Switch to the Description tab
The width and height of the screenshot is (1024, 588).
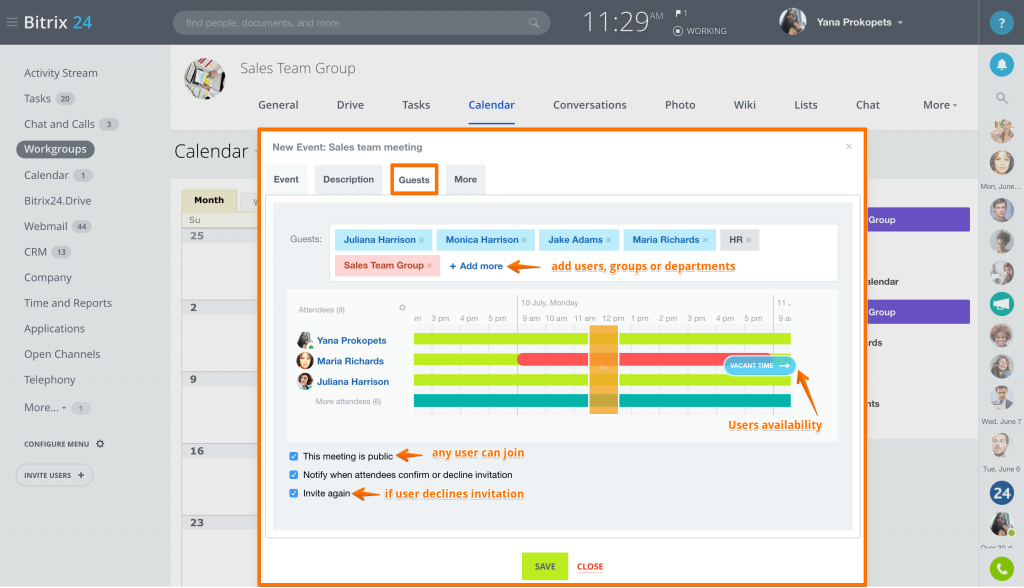coord(349,180)
